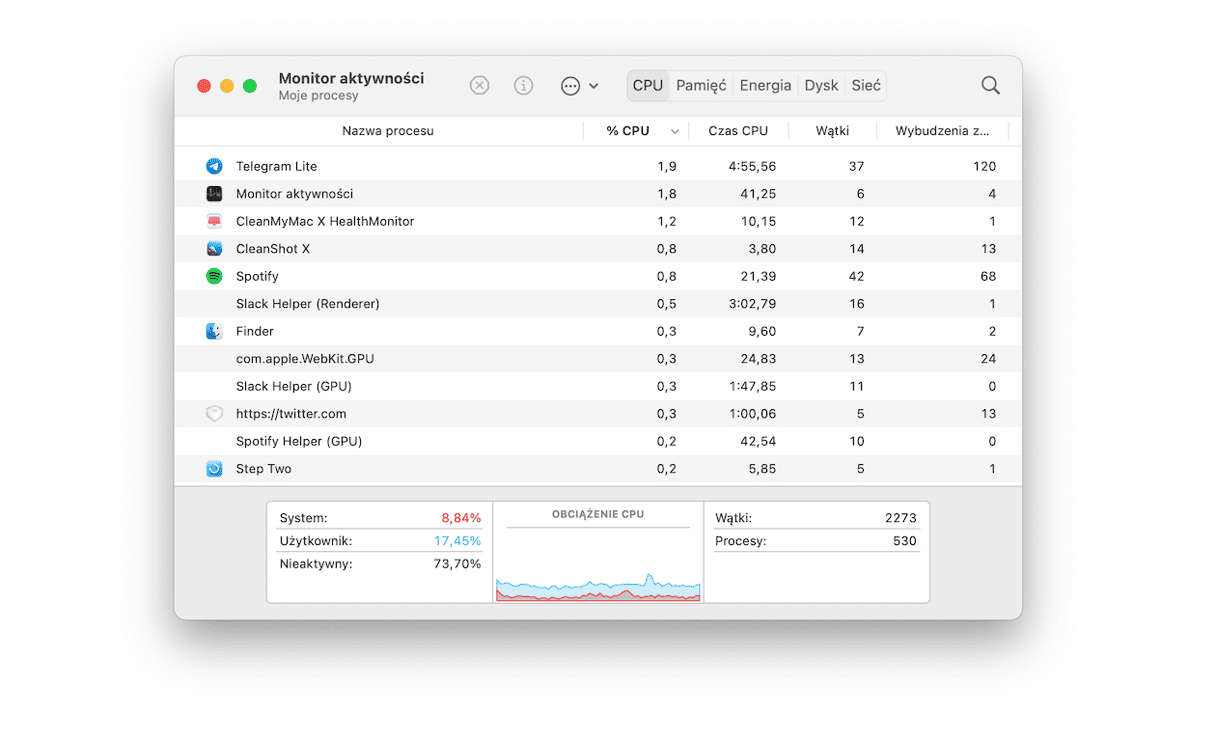This screenshot has width=1216, height=740.
Task: Select the Slack Helper (Renderer) process
Action: [308, 304]
